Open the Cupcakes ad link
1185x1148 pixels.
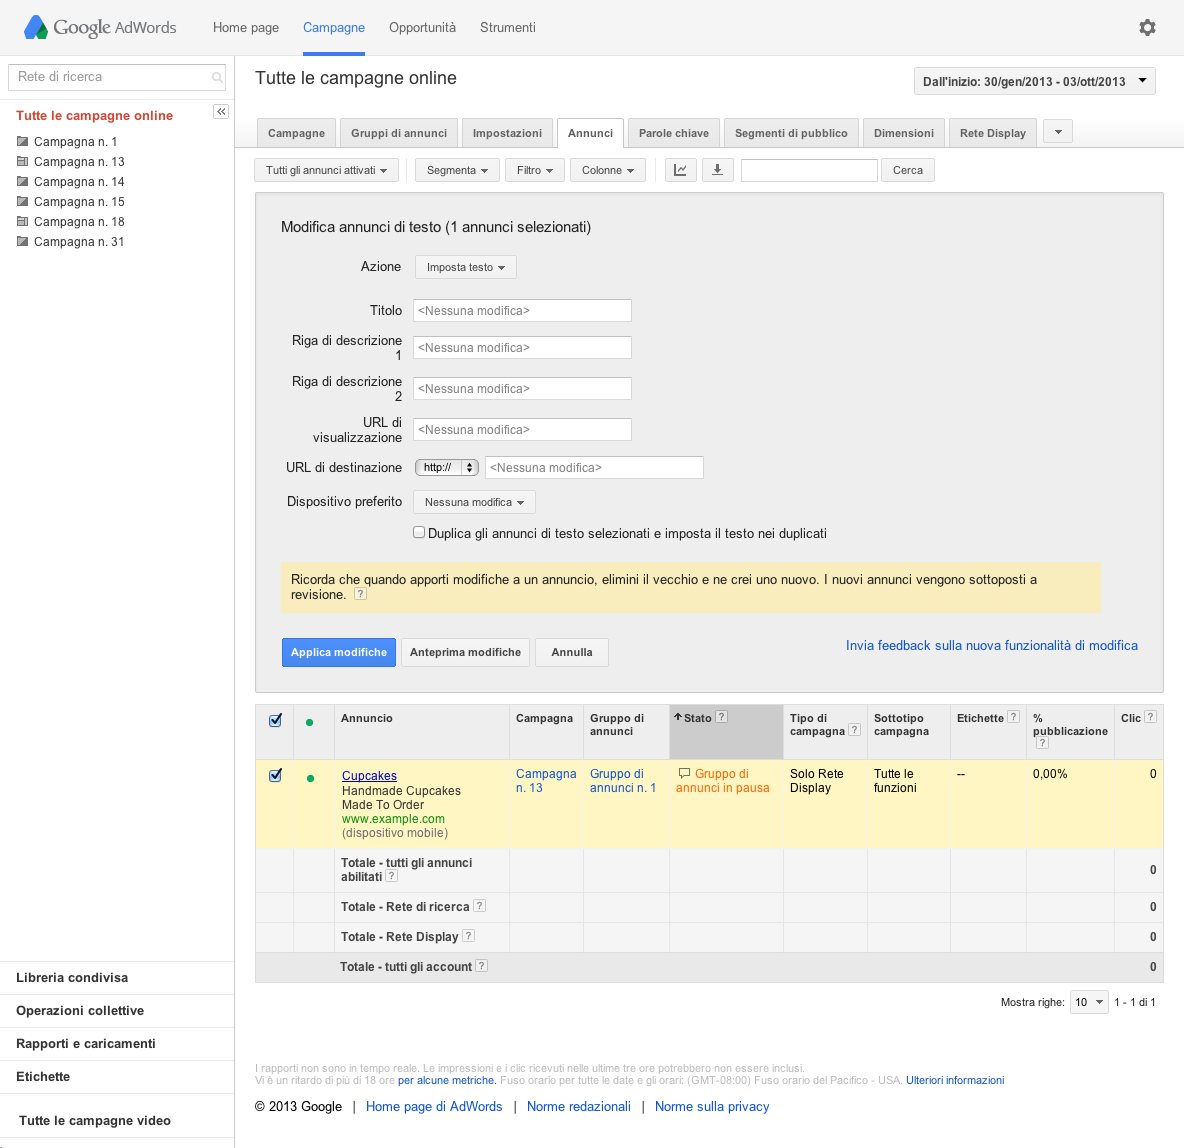tap(369, 775)
